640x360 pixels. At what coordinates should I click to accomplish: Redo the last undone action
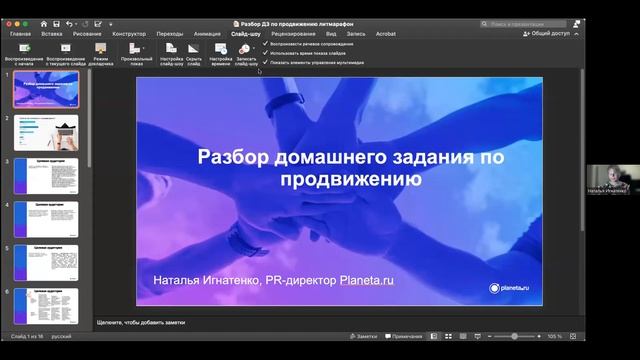[85, 24]
